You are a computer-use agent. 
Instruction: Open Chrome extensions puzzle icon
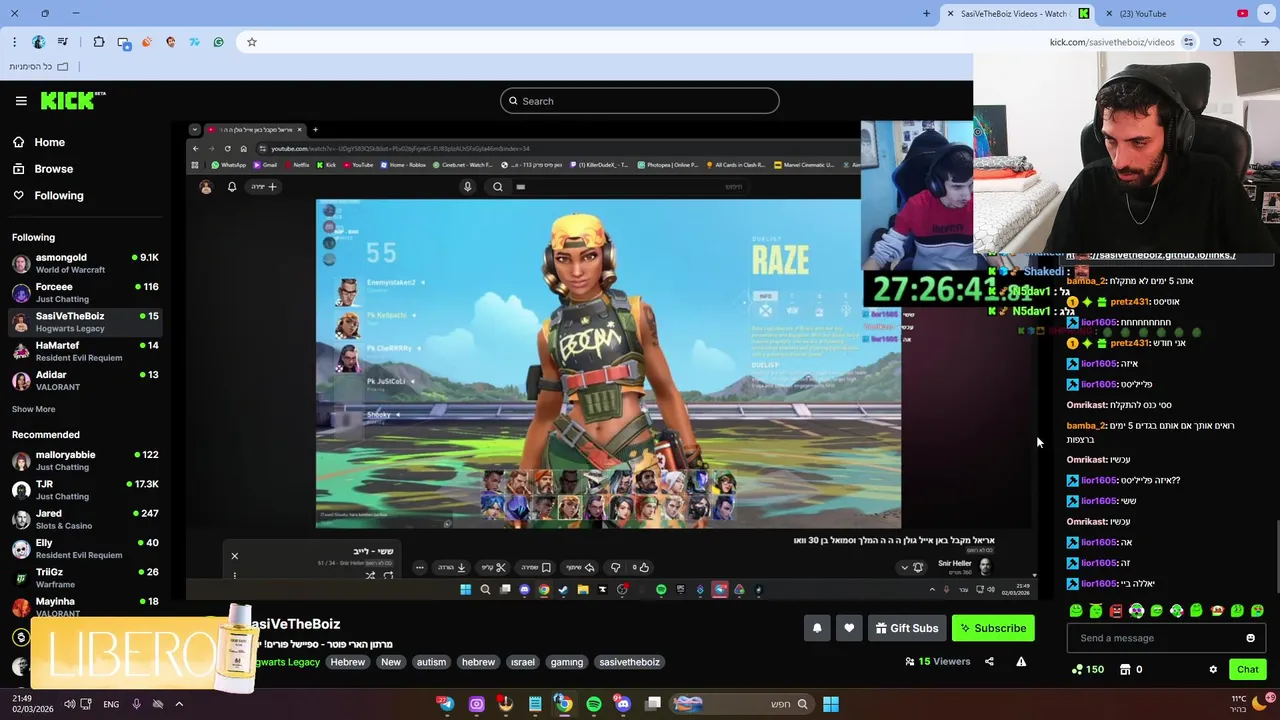point(99,42)
